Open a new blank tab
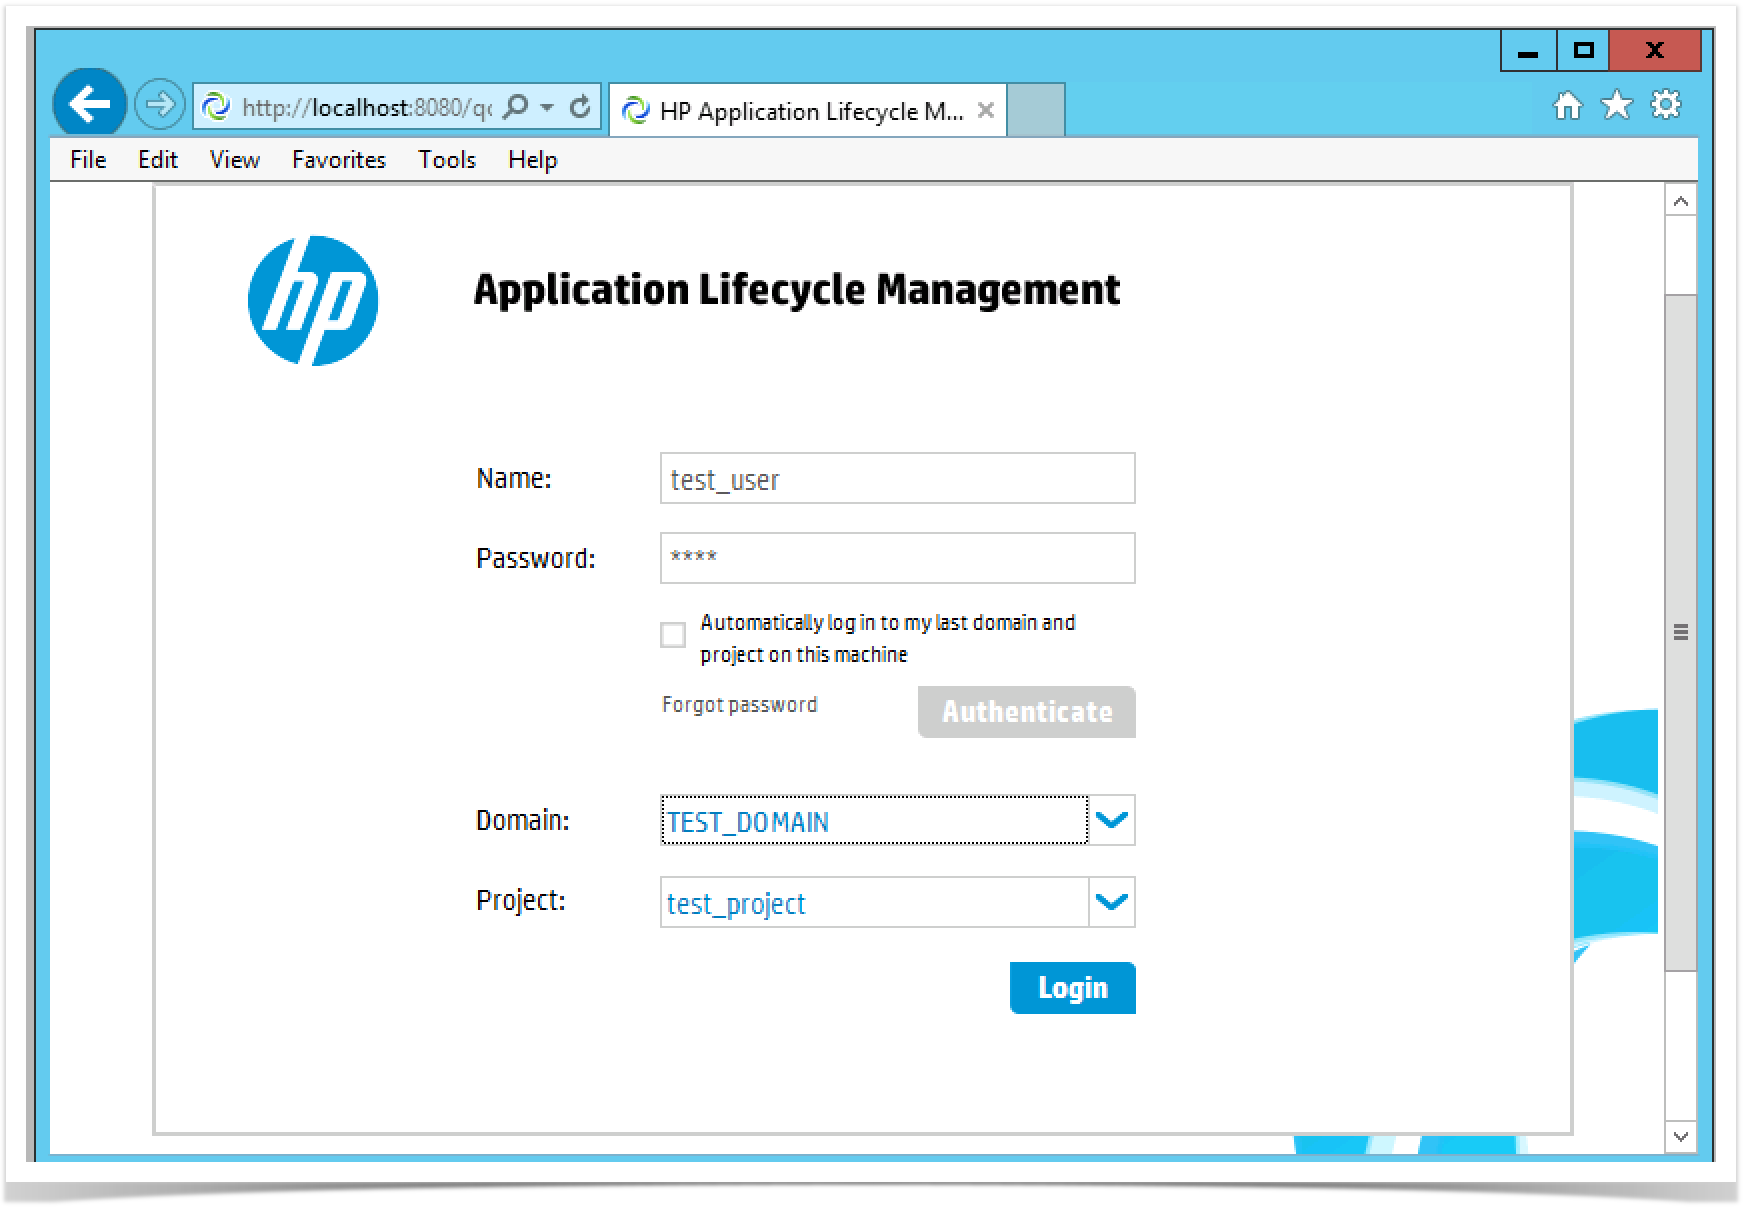Screen dimensions: 1750x1211 pyautogui.click(x=1036, y=110)
